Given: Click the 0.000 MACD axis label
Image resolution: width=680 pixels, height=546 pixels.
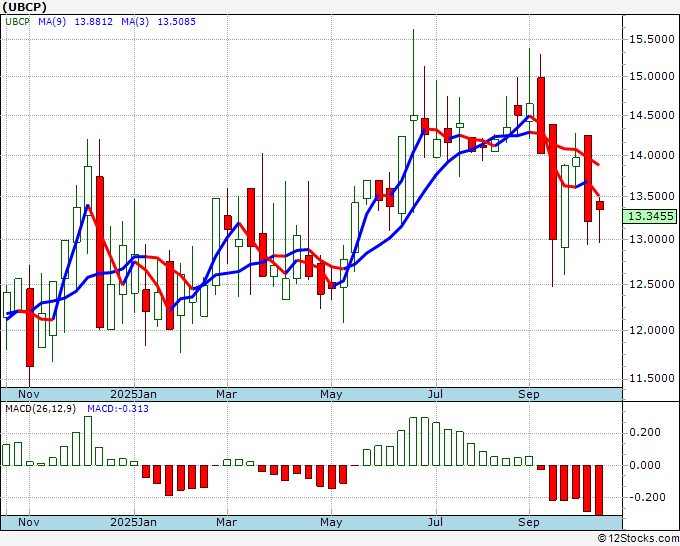Looking at the screenshot, I should [x=647, y=465].
